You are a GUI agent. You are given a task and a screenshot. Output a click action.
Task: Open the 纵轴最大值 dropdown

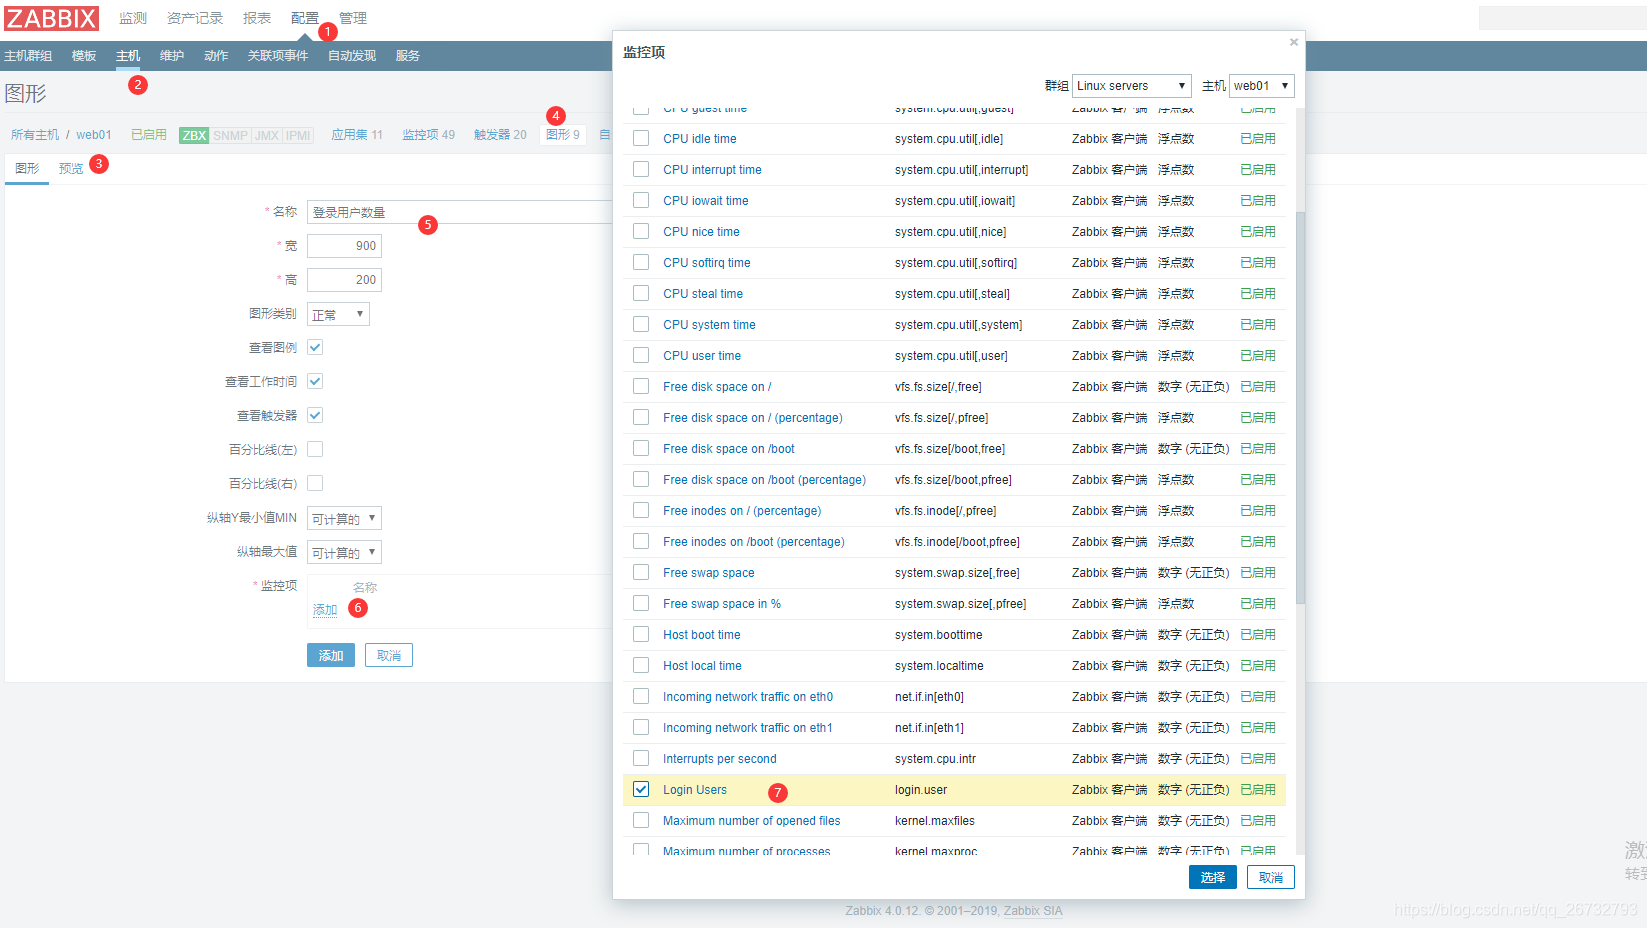(x=344, y=552)
